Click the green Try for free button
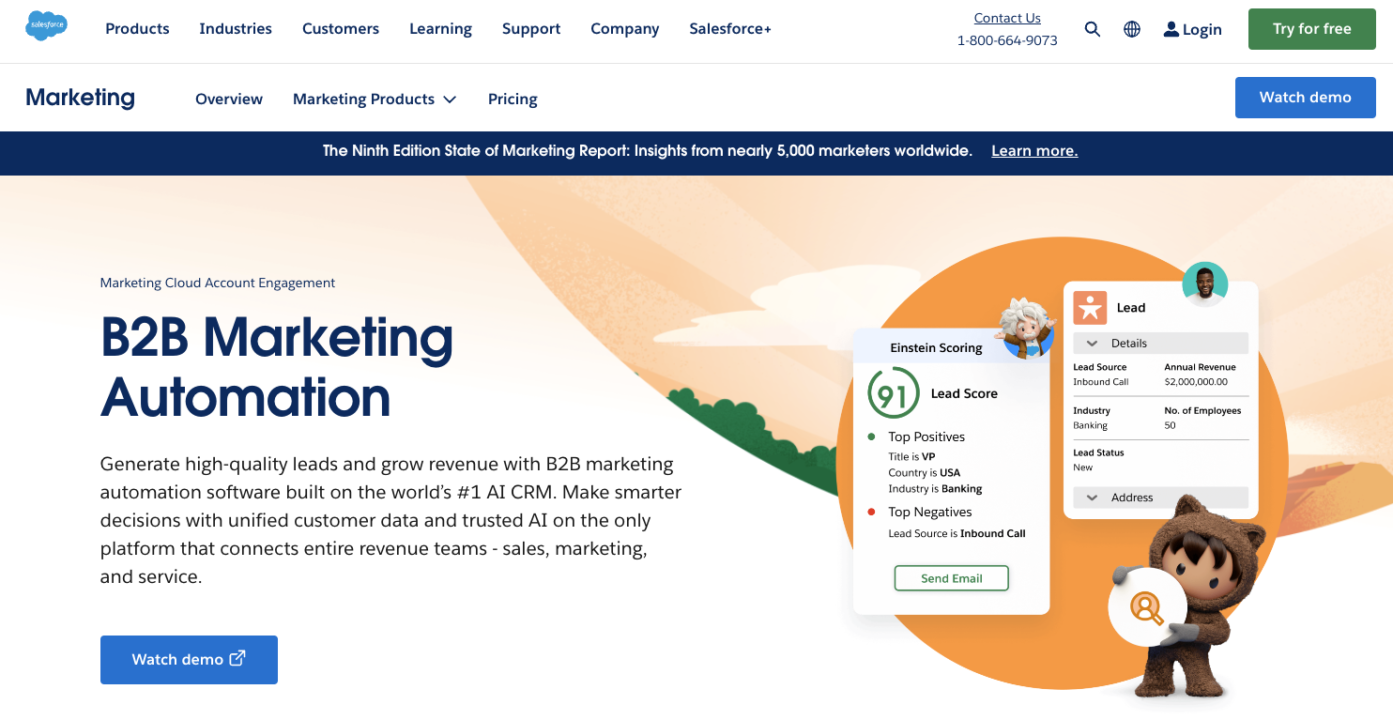 coord(1312,29)
